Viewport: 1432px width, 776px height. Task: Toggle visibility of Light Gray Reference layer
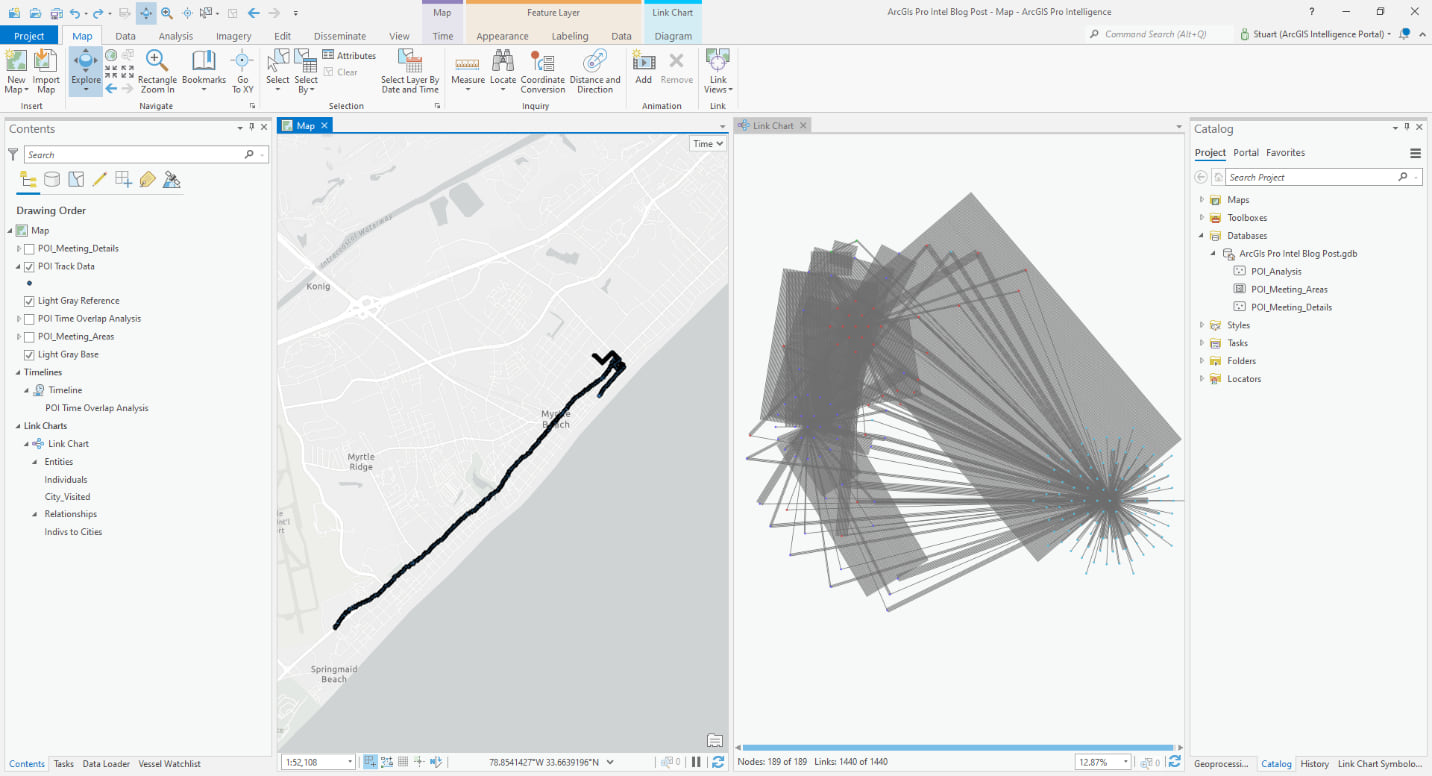click(x=28, y=300)
